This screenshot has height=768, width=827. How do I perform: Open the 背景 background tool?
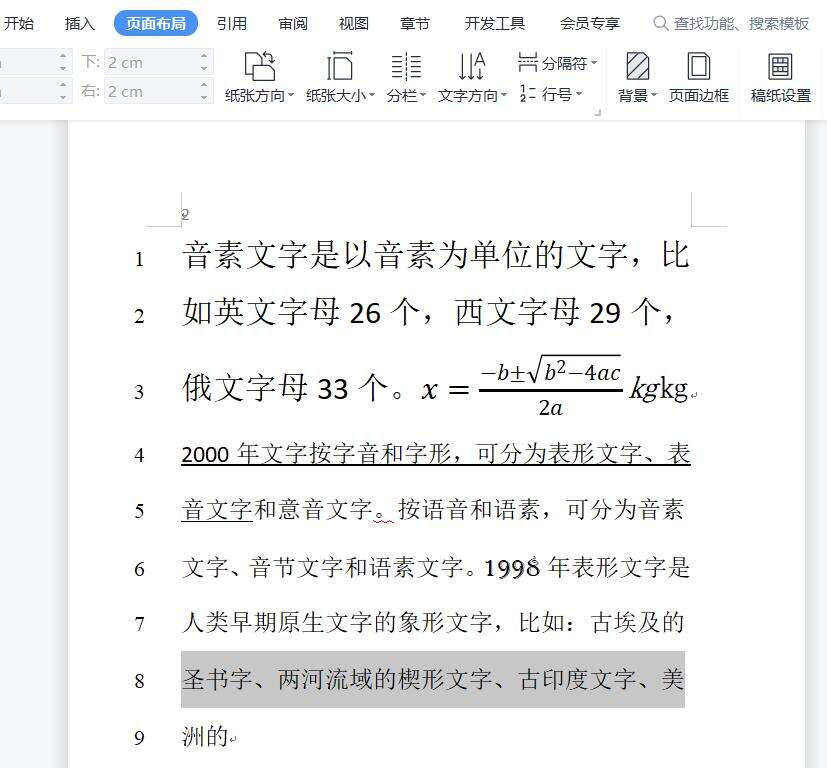(x=637, y=77)
